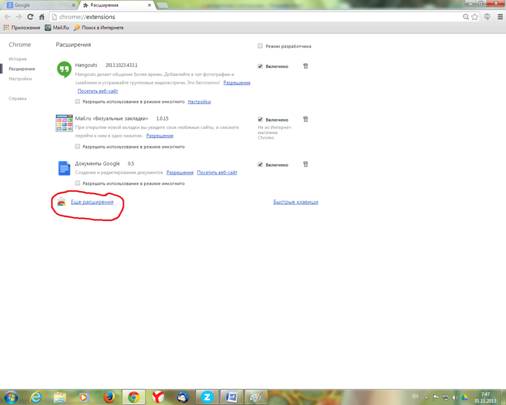Open Windows Media Player in taskbar

pyautogui.click(x=84, y=397)
